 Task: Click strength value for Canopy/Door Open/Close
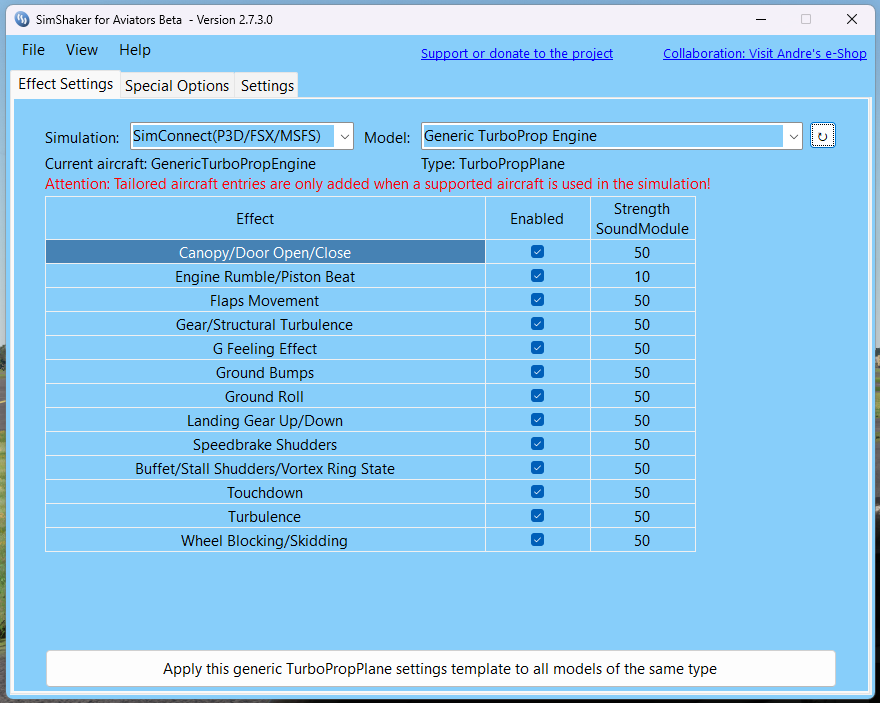(x=642, y=252)
